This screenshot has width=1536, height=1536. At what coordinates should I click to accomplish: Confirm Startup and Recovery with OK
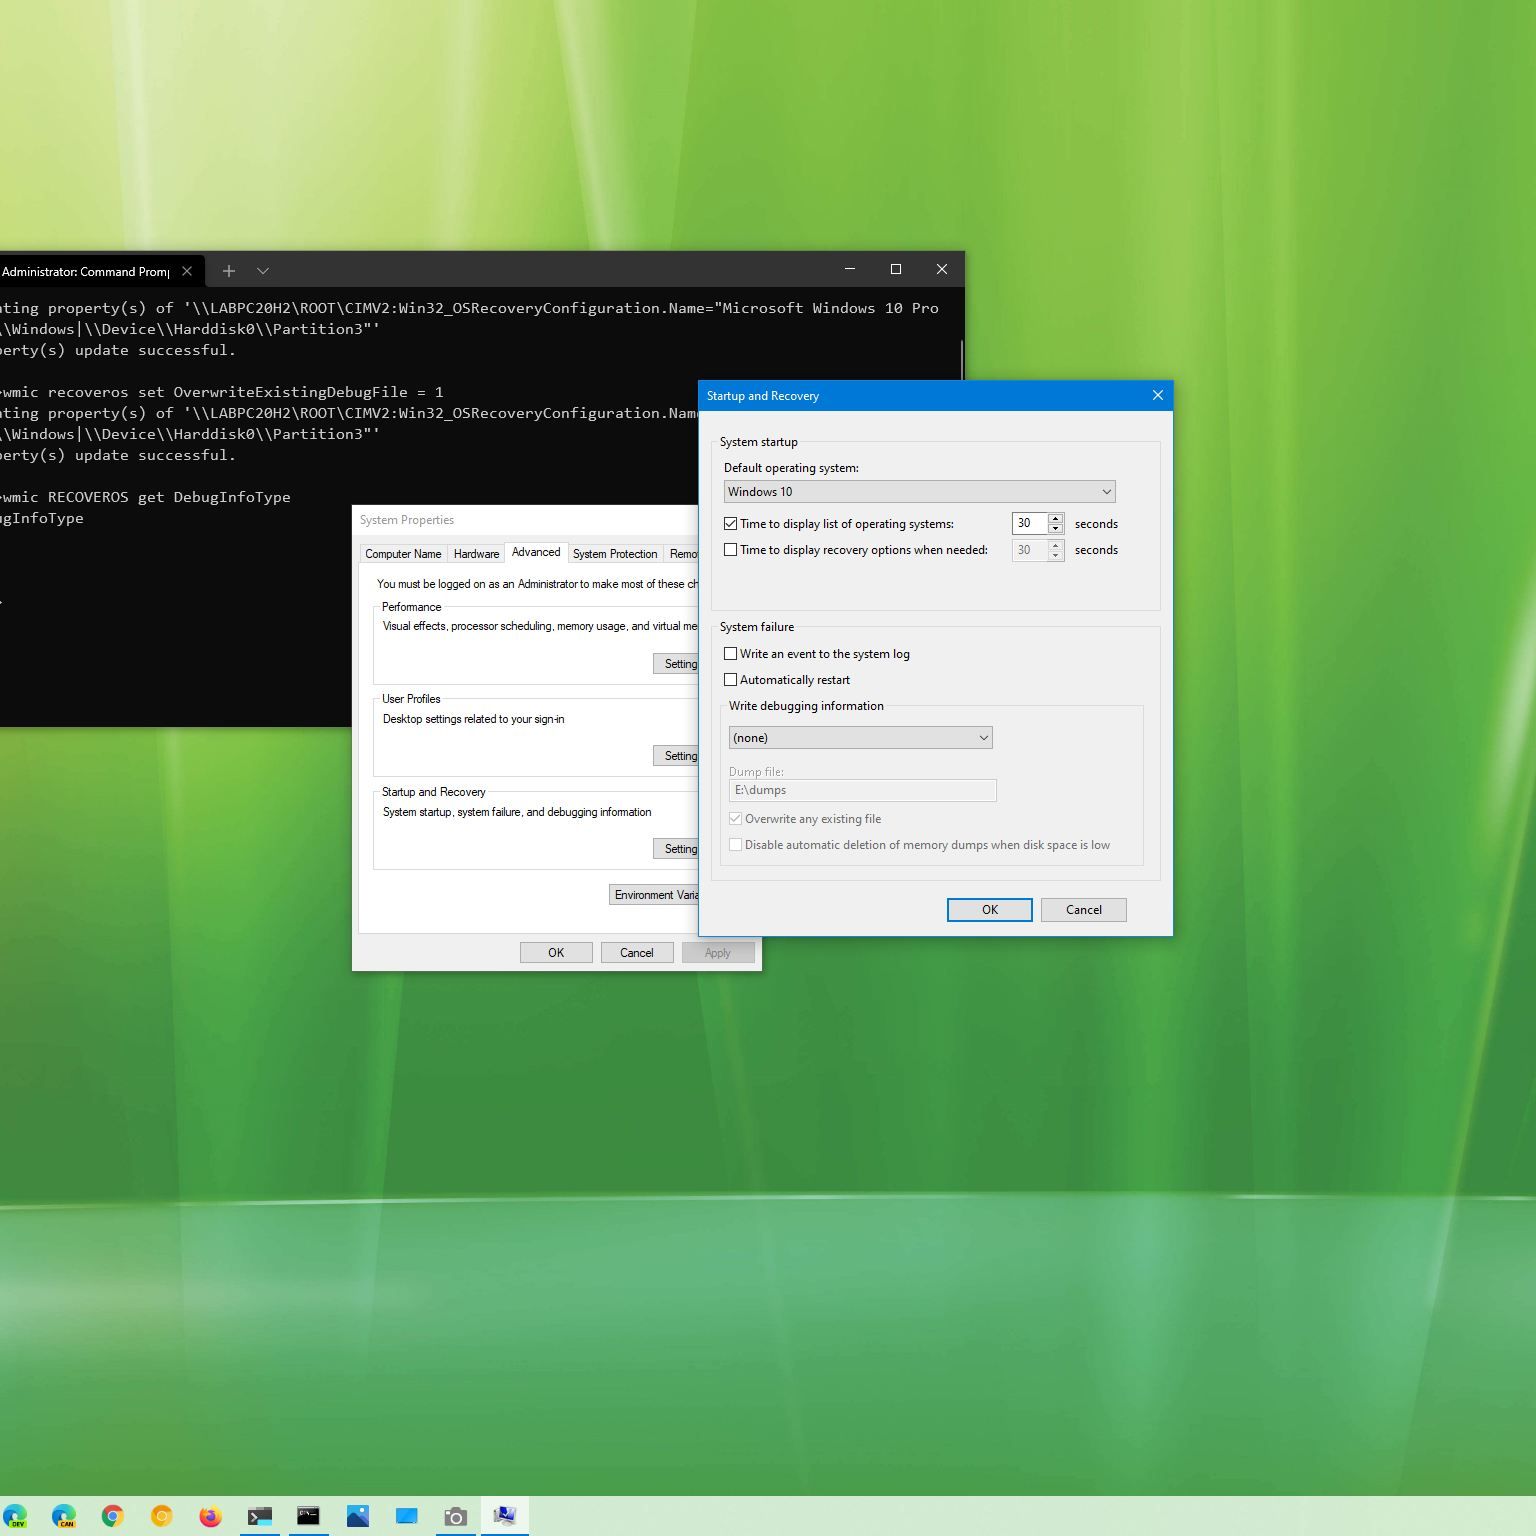[989, 910]
